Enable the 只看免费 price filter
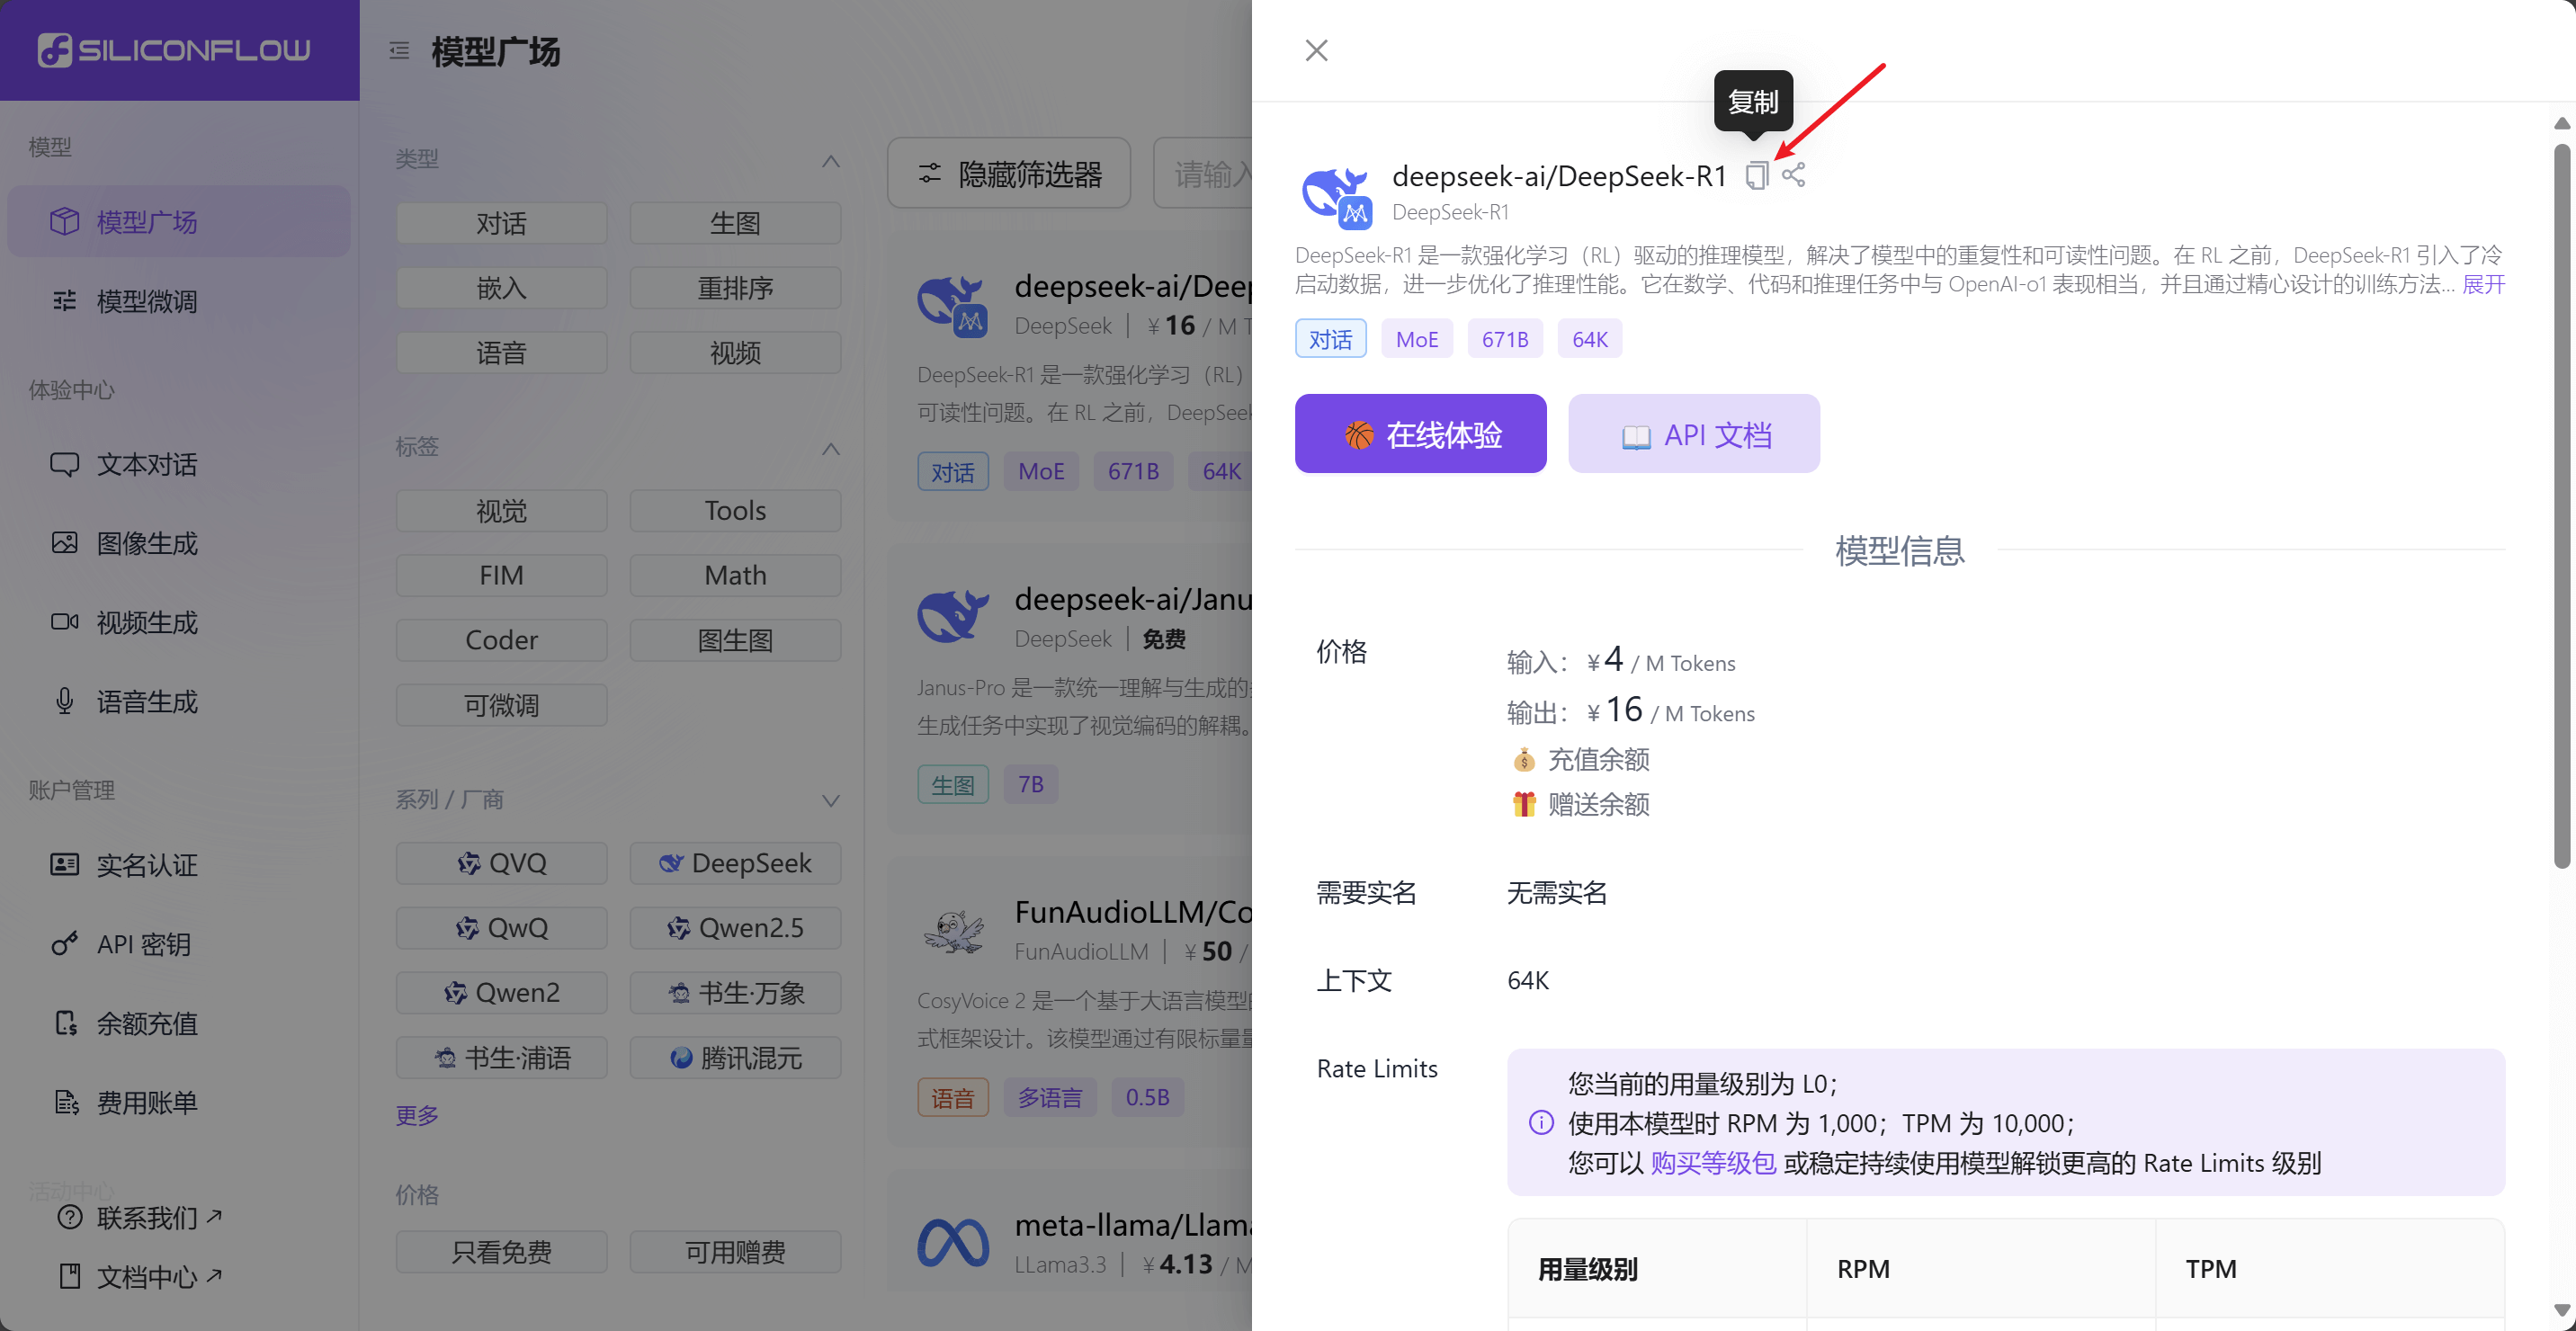This screenshot has height=1331, width=2576. point(501,1251)
